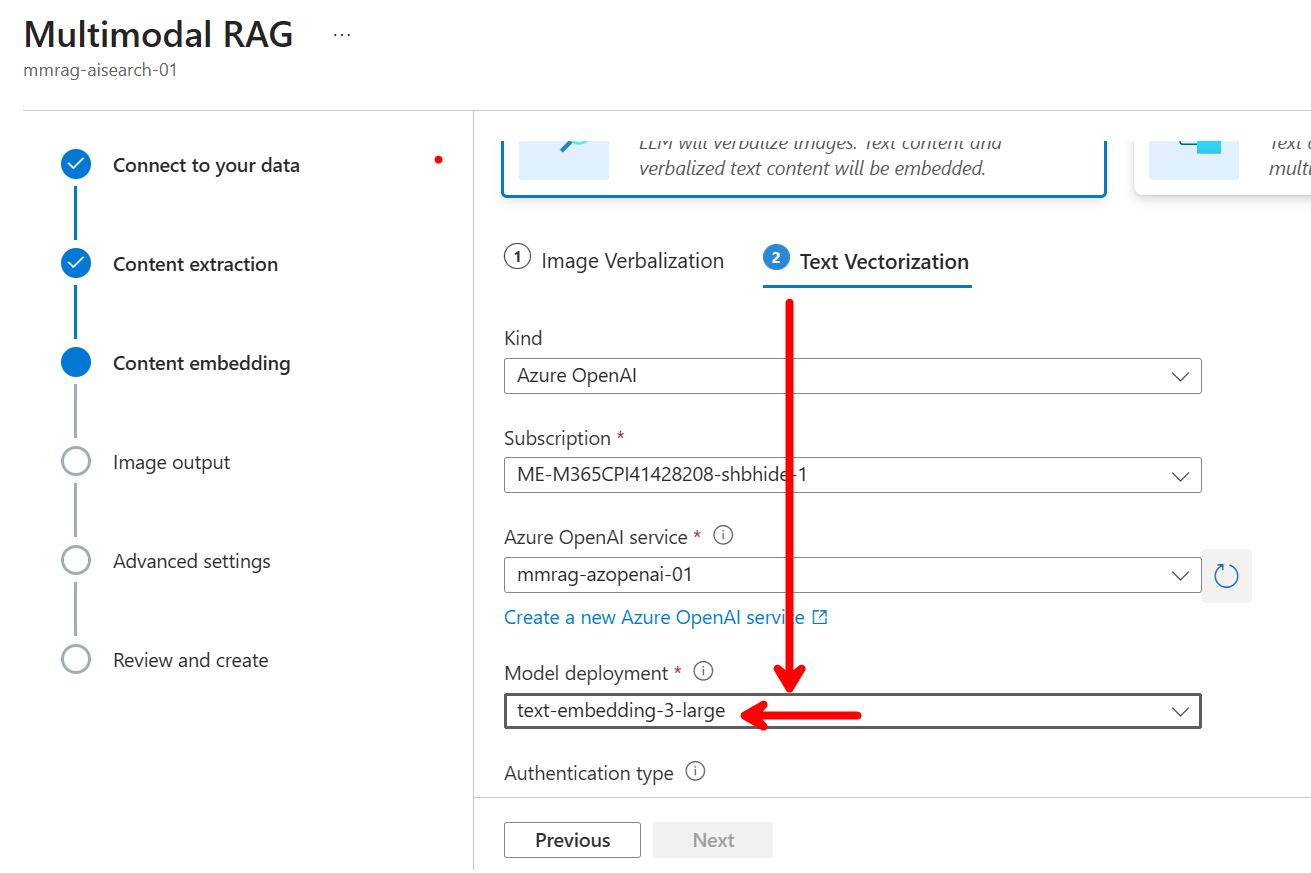Image resolution: width=1311 pixels, height=873 pixels.
Task: Click the Next button
Action: click(x=713, y=840)
